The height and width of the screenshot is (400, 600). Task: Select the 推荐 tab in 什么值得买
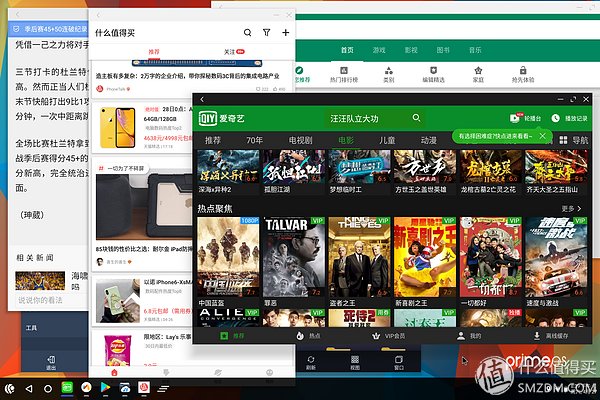[x=154, y=52]
